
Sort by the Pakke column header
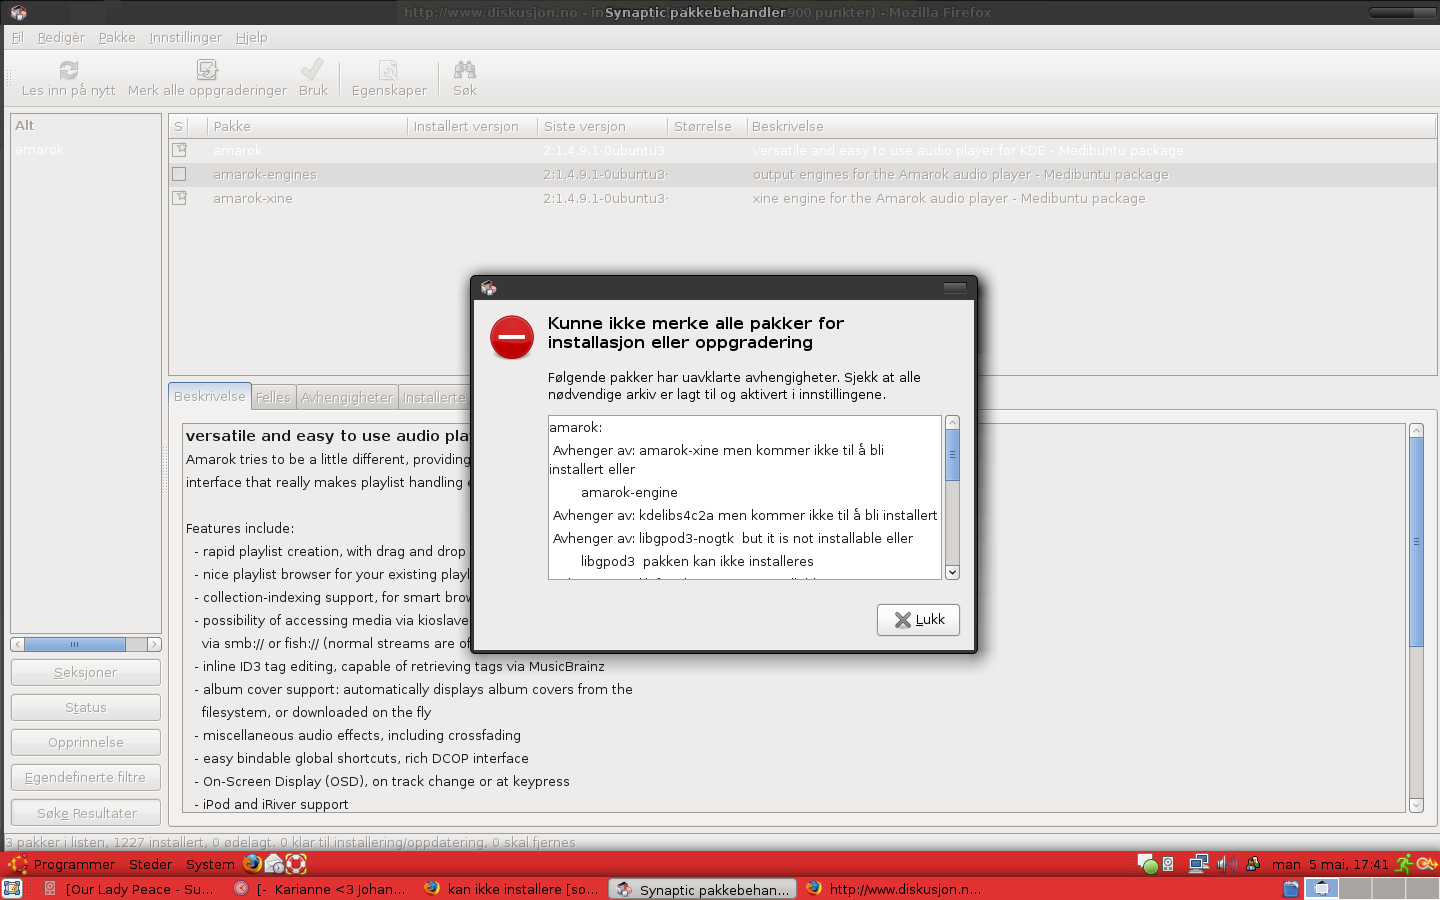(x=307, y=126)
